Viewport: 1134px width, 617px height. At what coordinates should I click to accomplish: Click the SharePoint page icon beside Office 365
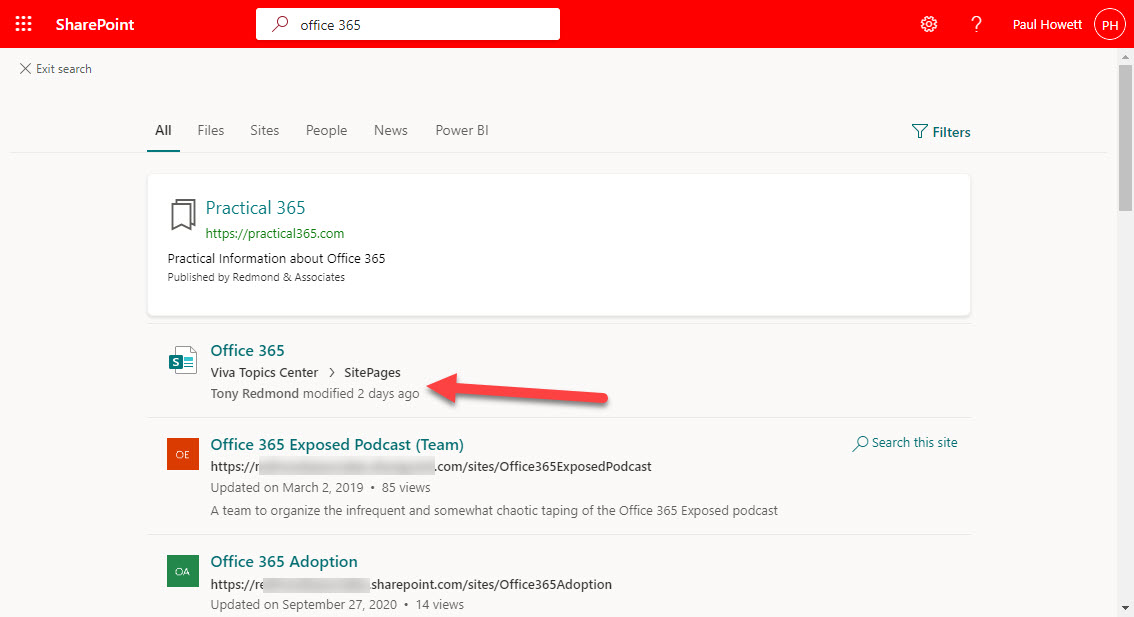[x=183, y=360]
